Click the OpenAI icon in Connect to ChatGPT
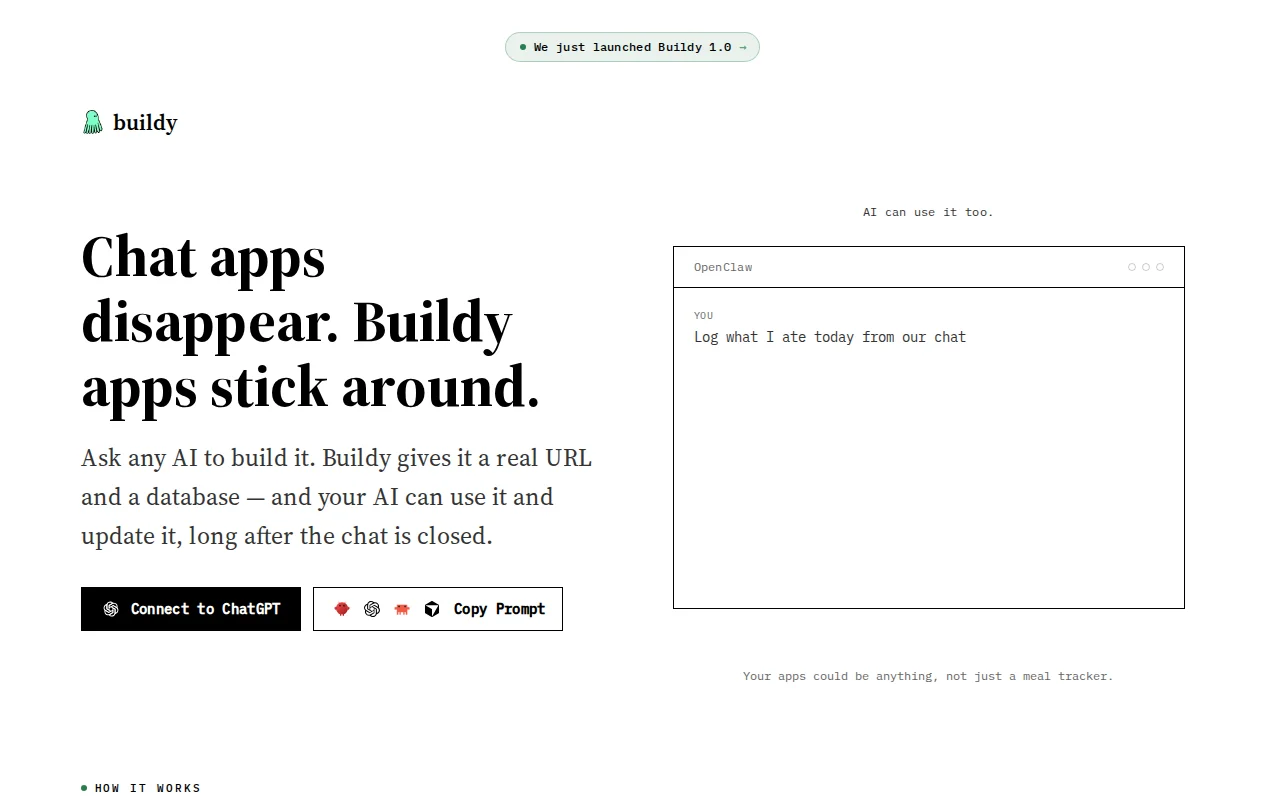 point(111,609)
